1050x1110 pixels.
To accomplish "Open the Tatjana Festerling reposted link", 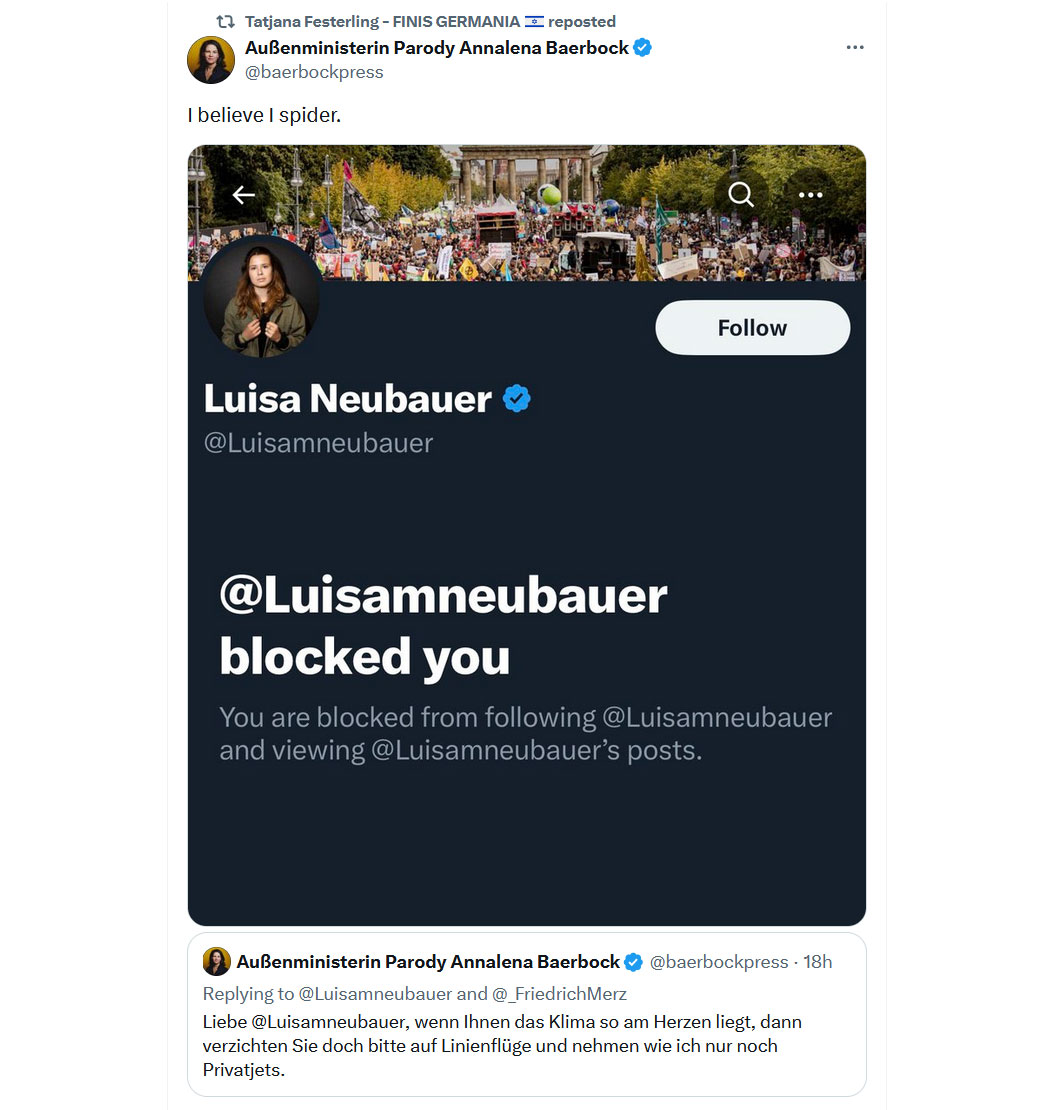I will pos(430,22).
